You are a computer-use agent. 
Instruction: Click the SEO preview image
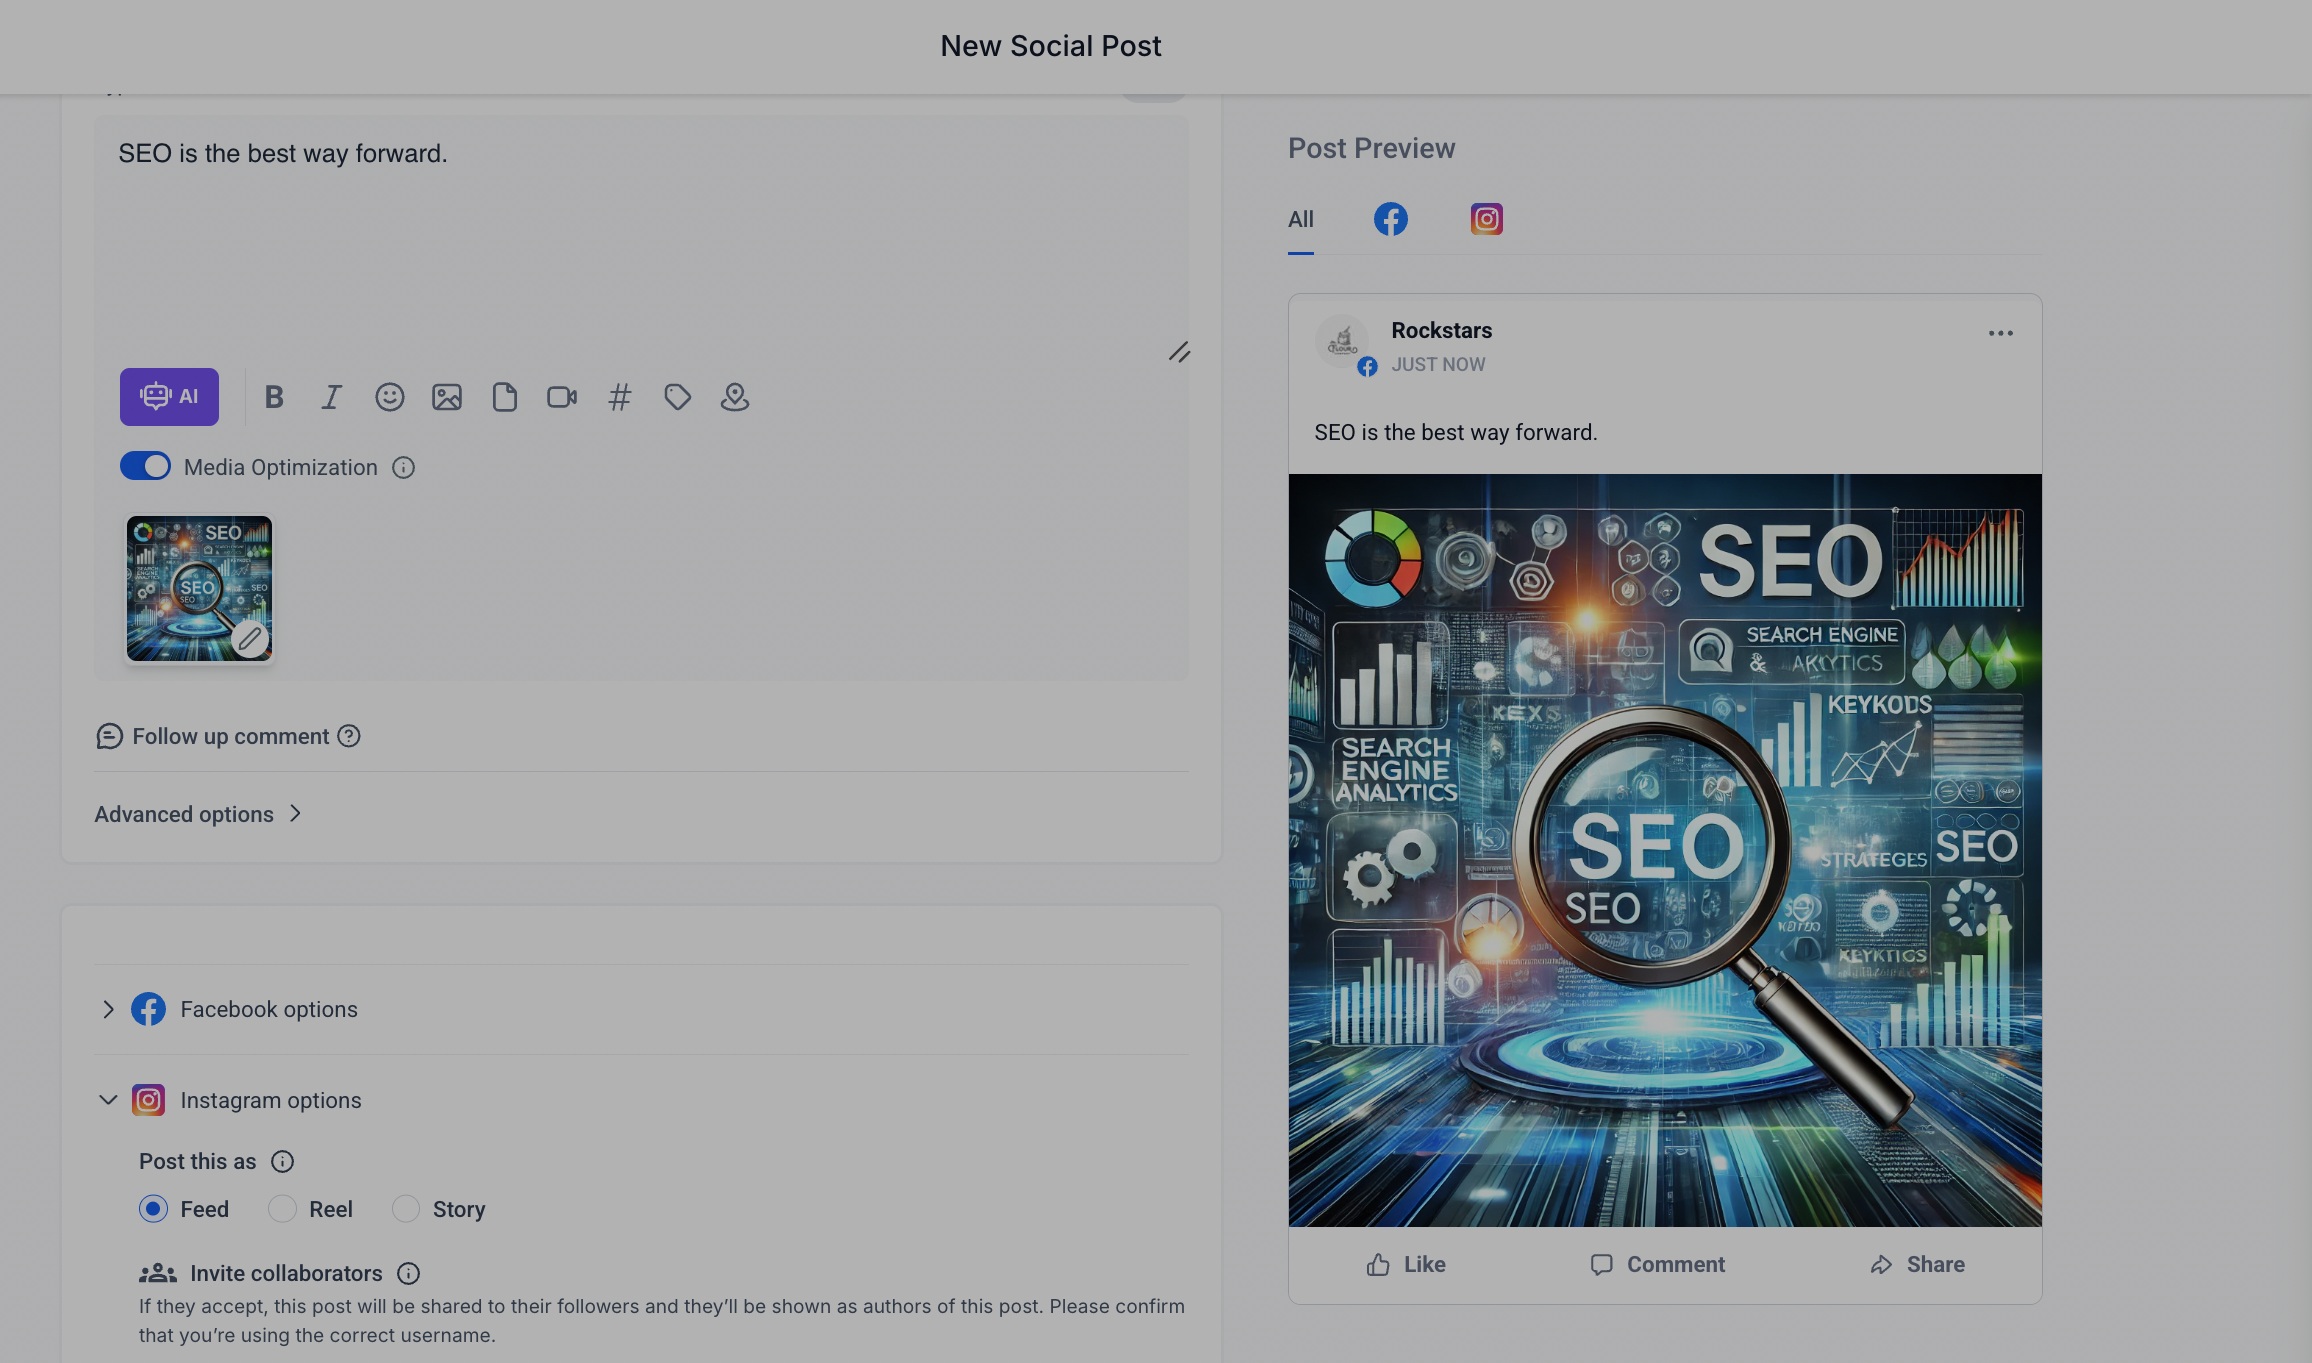point(1665,850)
